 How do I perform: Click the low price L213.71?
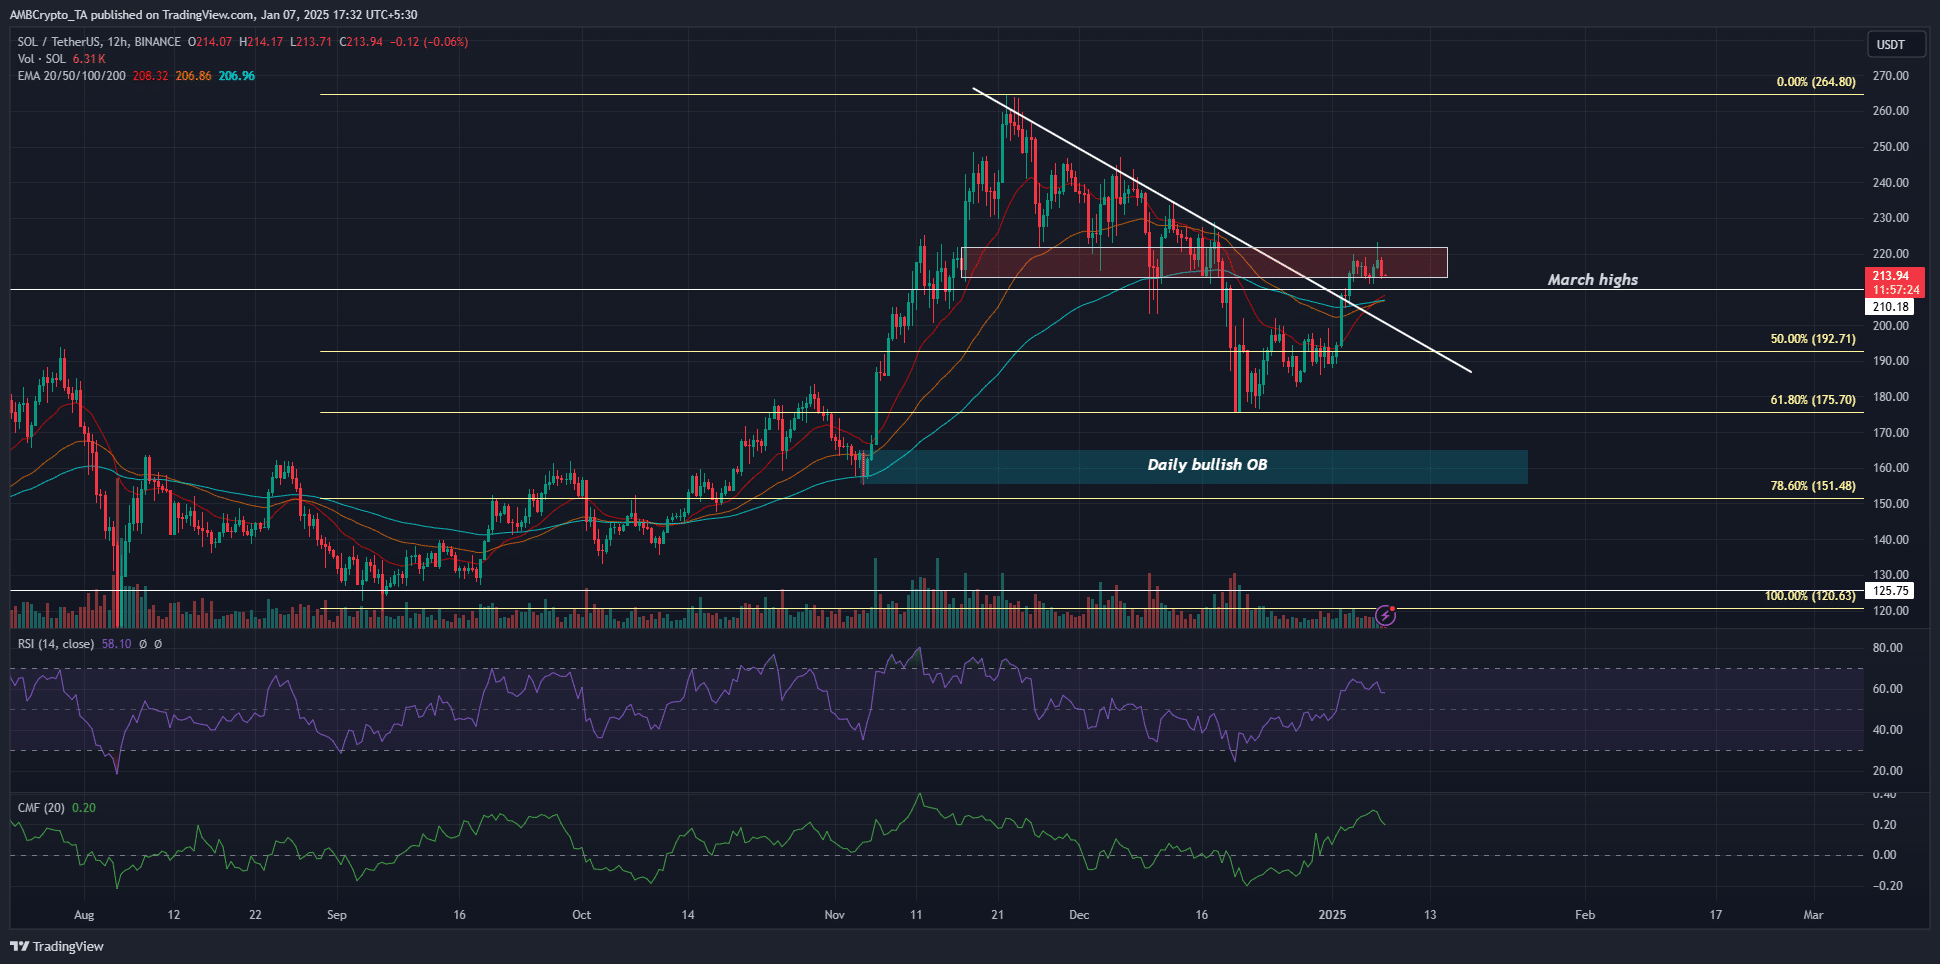point(311,42)
